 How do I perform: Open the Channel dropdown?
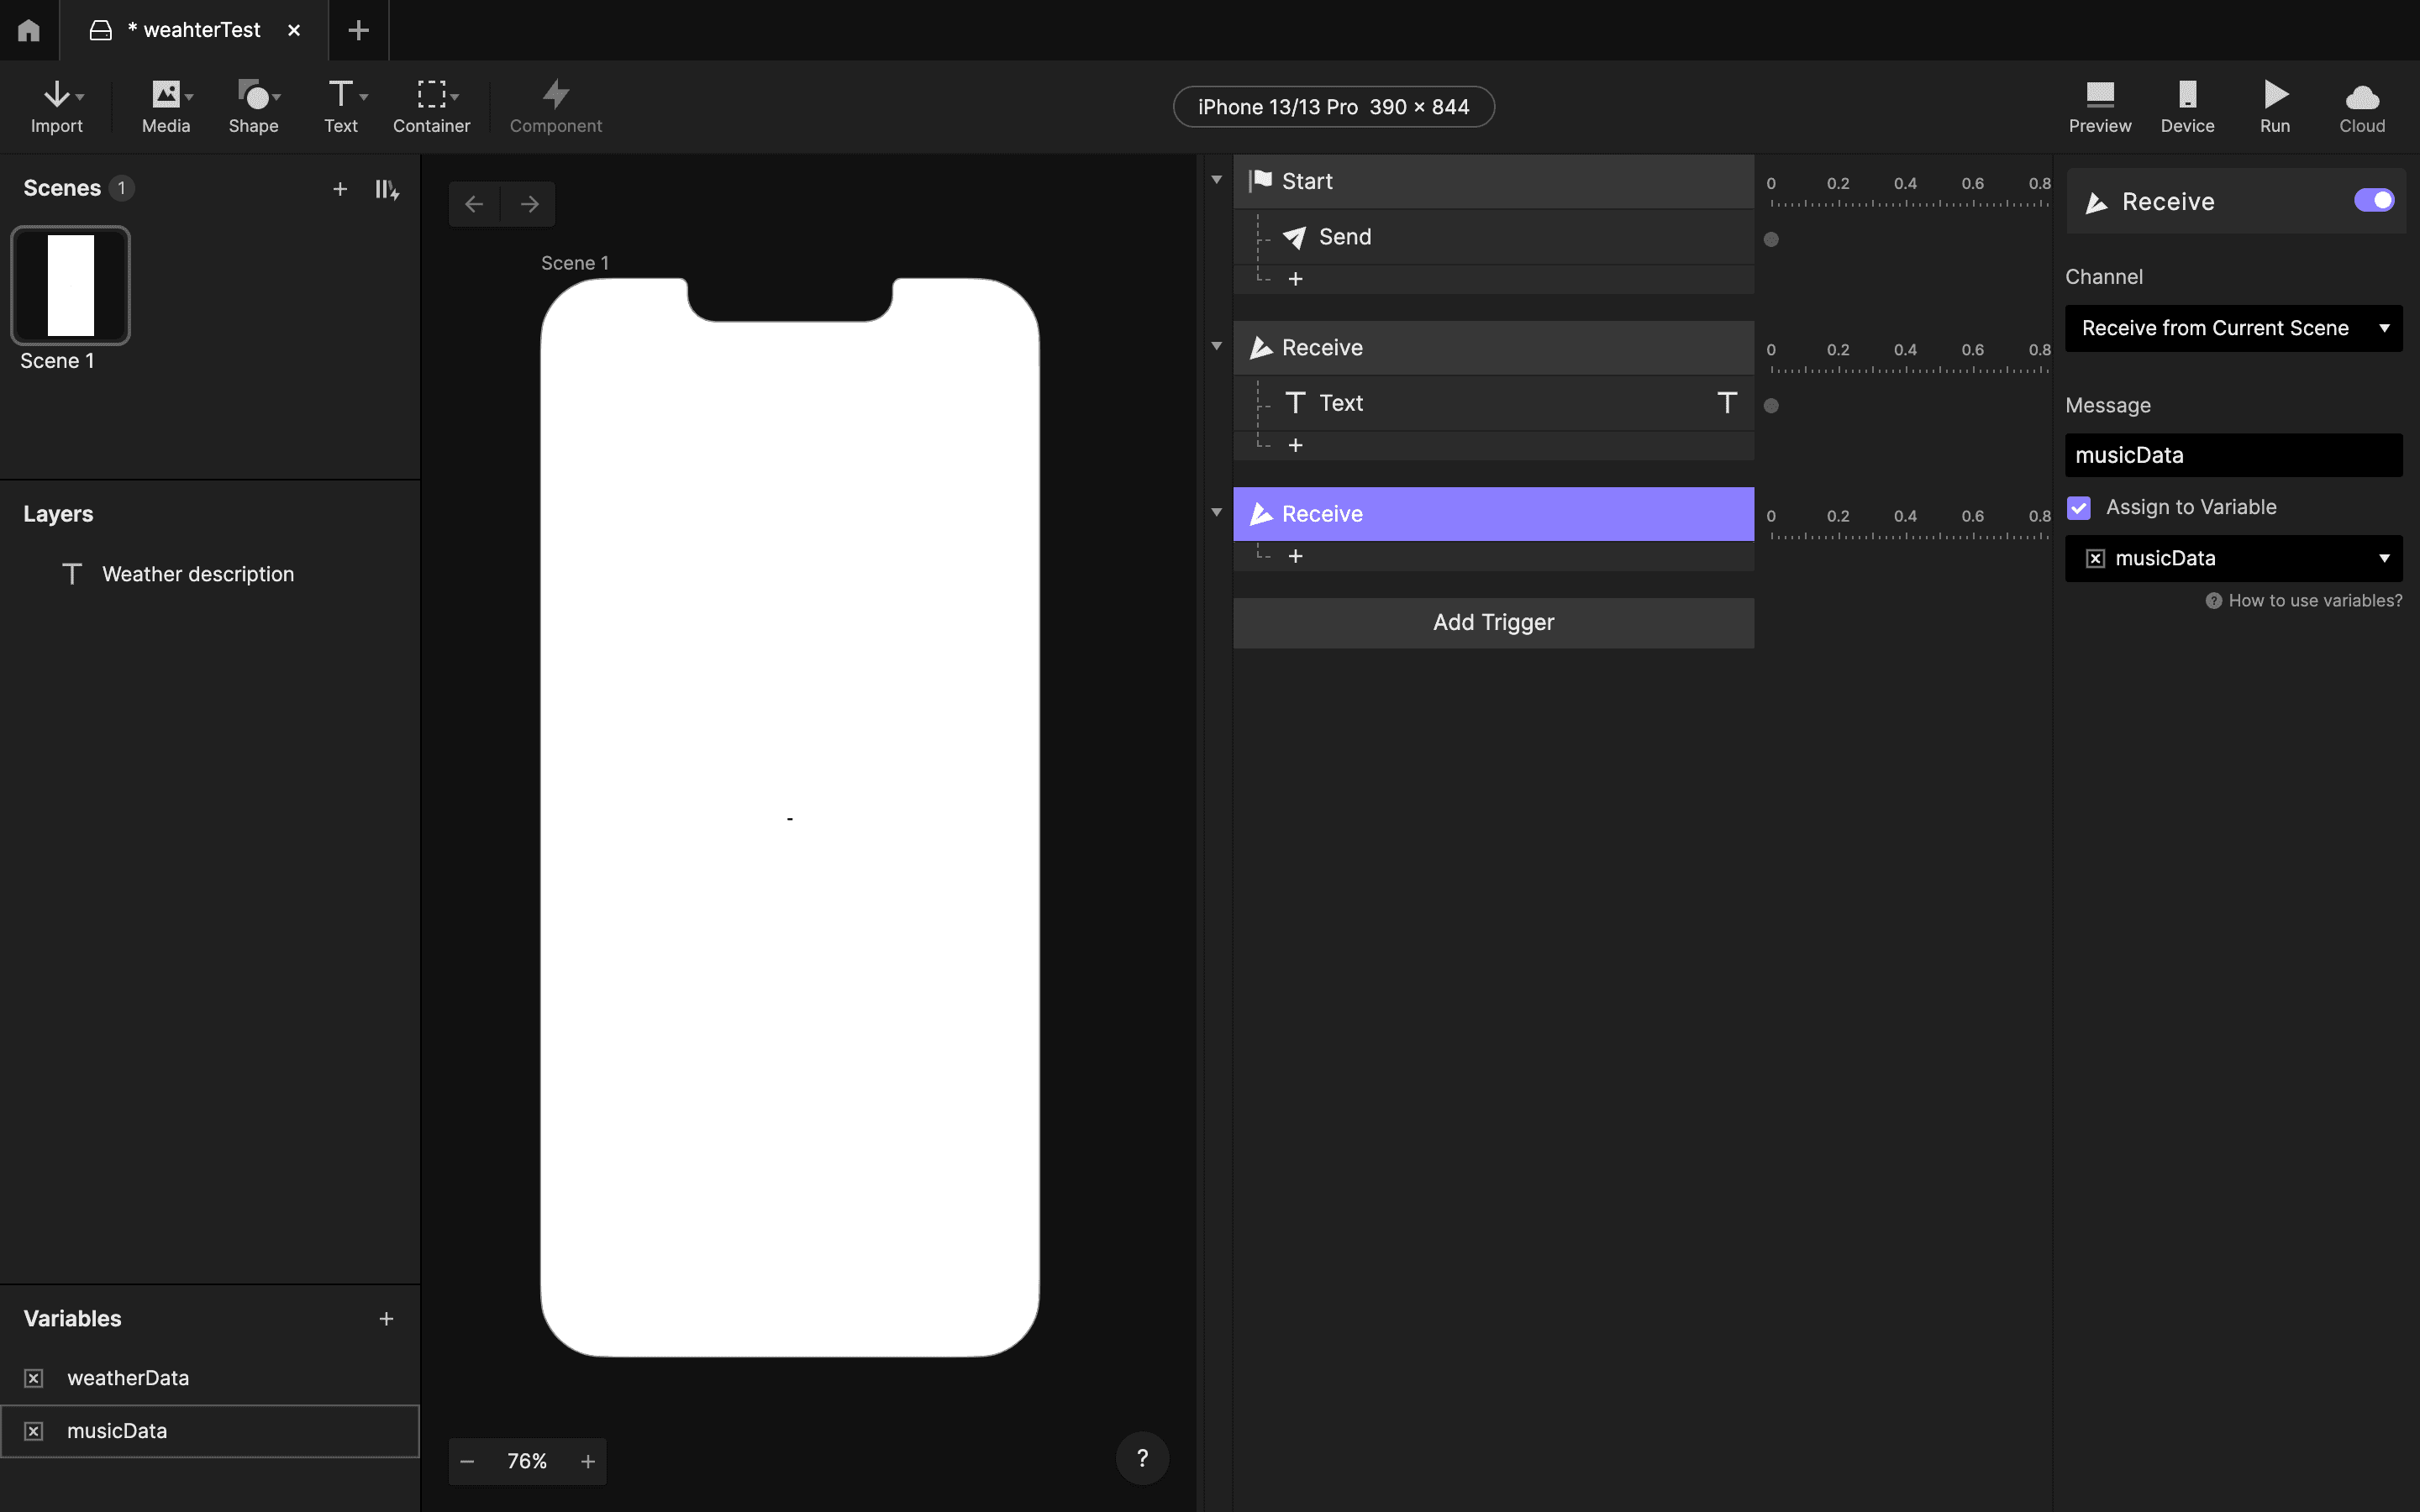[2233, 328]
